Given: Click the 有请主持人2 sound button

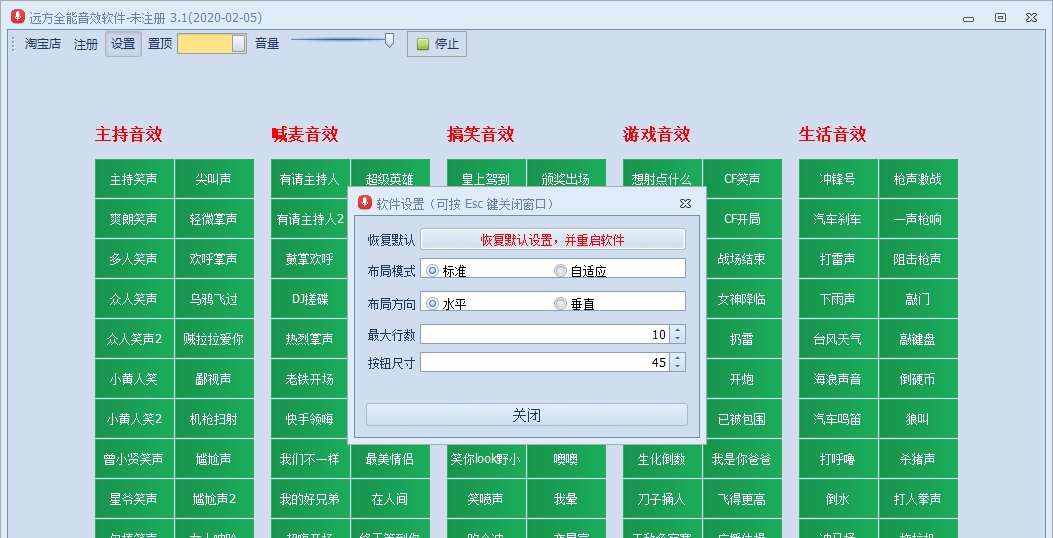Looking at the screenshot, I should (310, 219).
